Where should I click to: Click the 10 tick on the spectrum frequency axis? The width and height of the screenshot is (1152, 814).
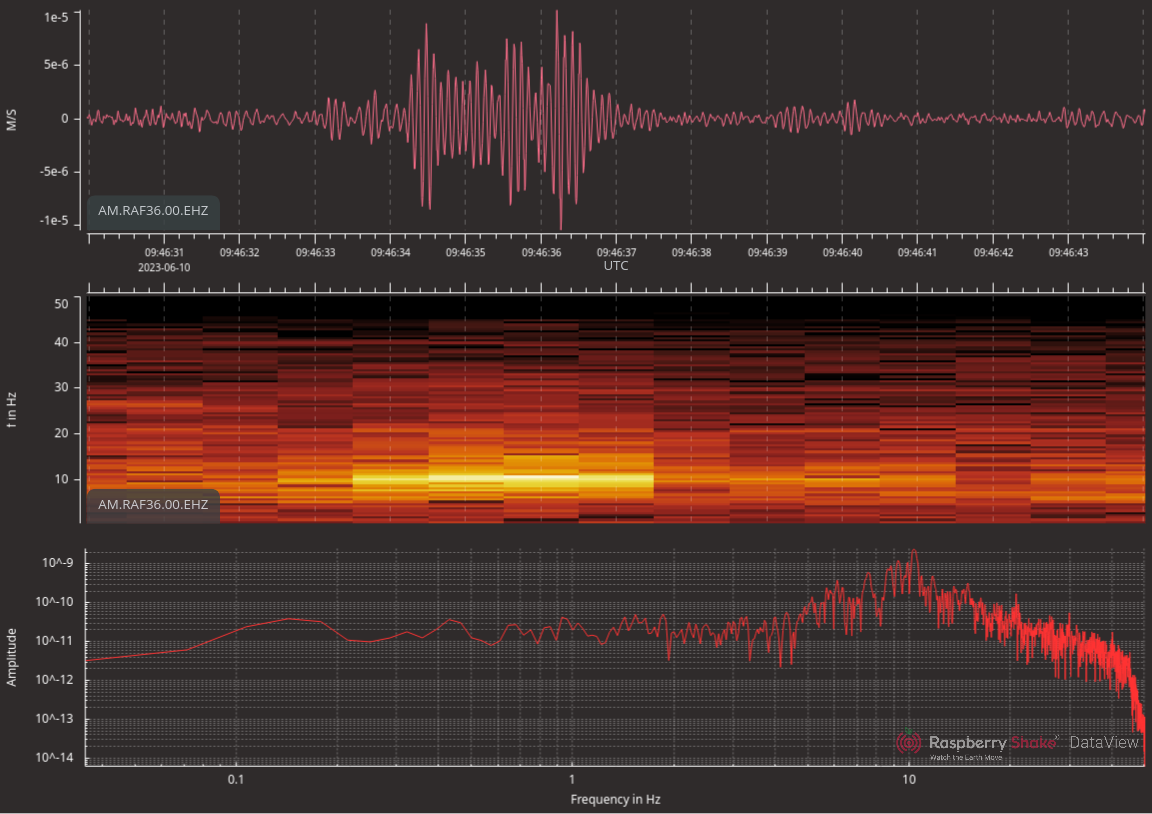(909, 779)
